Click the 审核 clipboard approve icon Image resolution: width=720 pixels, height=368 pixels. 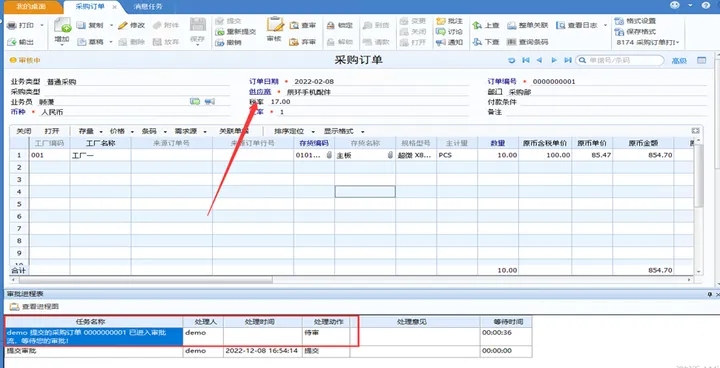275,25
